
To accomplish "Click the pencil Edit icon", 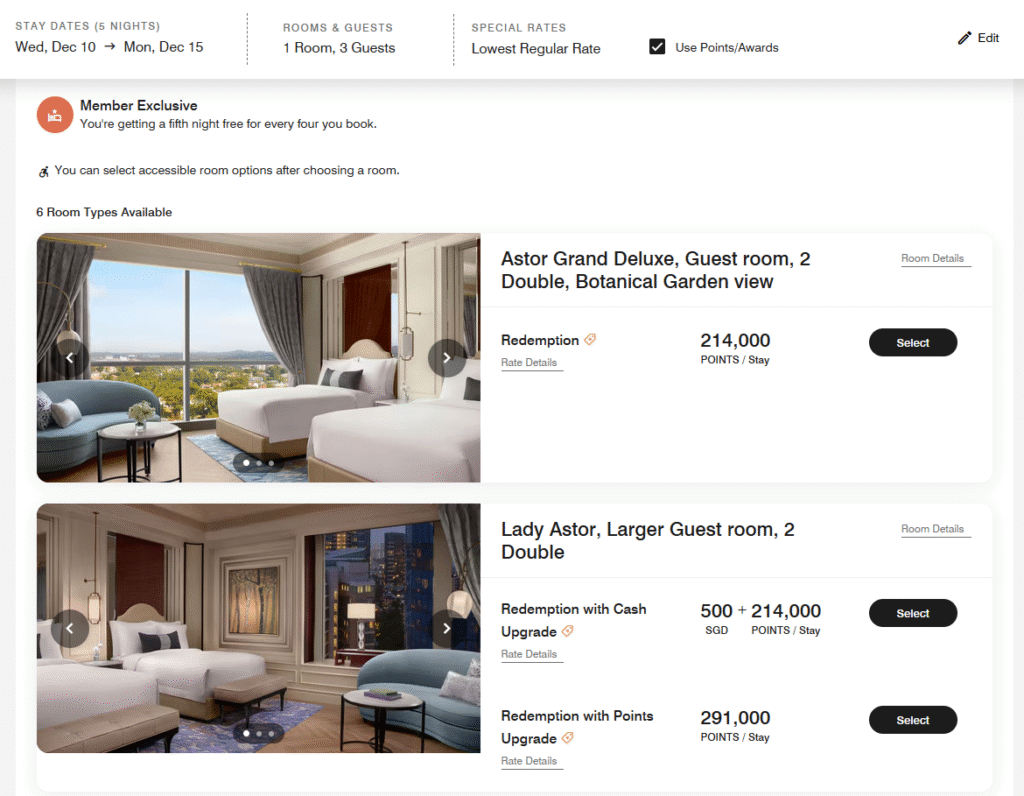I will pyautogui.click(x=965, y=38).
